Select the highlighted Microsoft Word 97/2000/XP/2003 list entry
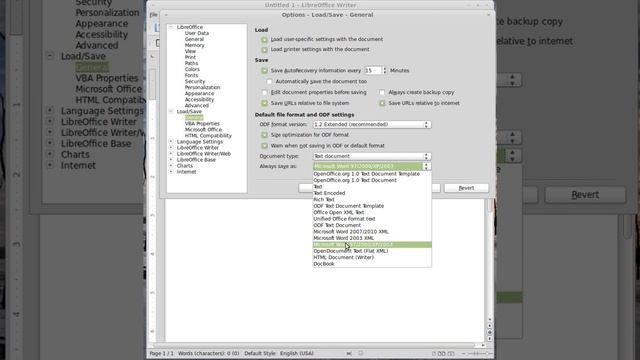 372,245
